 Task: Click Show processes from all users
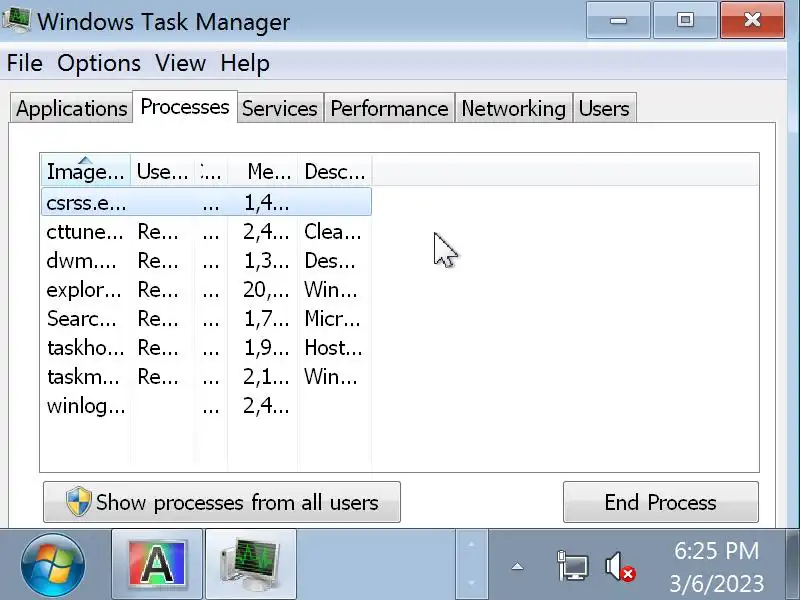[222, 502]
